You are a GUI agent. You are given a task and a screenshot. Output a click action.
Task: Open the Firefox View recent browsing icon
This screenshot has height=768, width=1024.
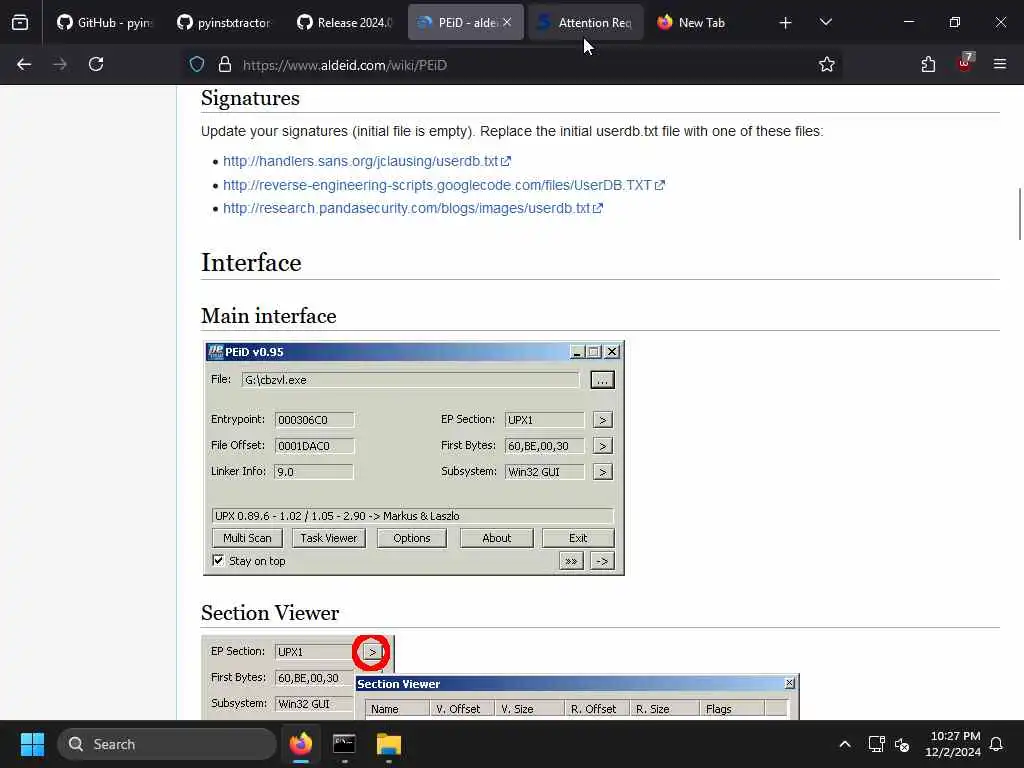click(x=20, y=23)
